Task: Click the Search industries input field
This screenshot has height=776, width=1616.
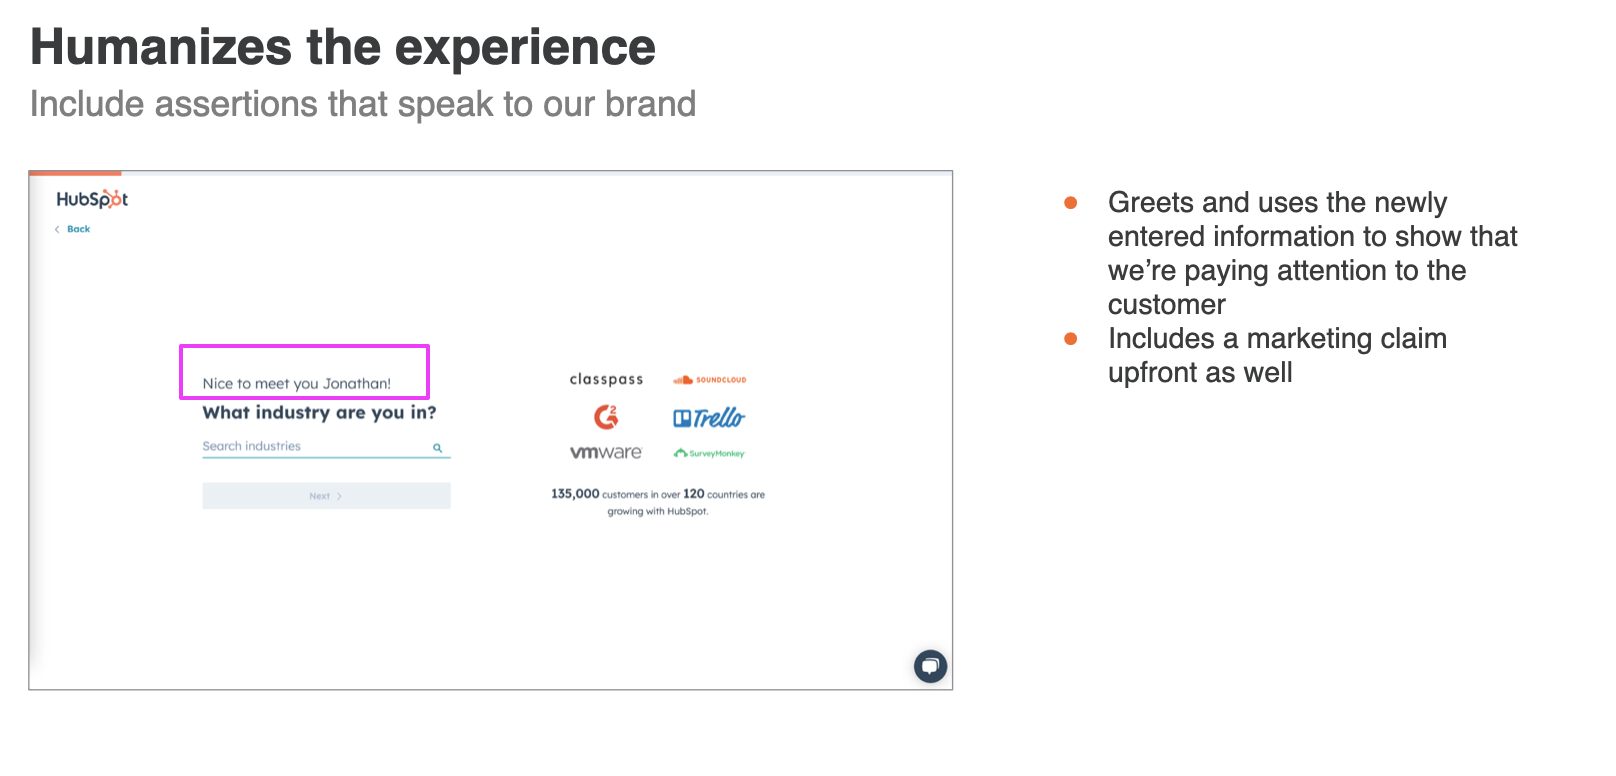Action: (326, 447)
